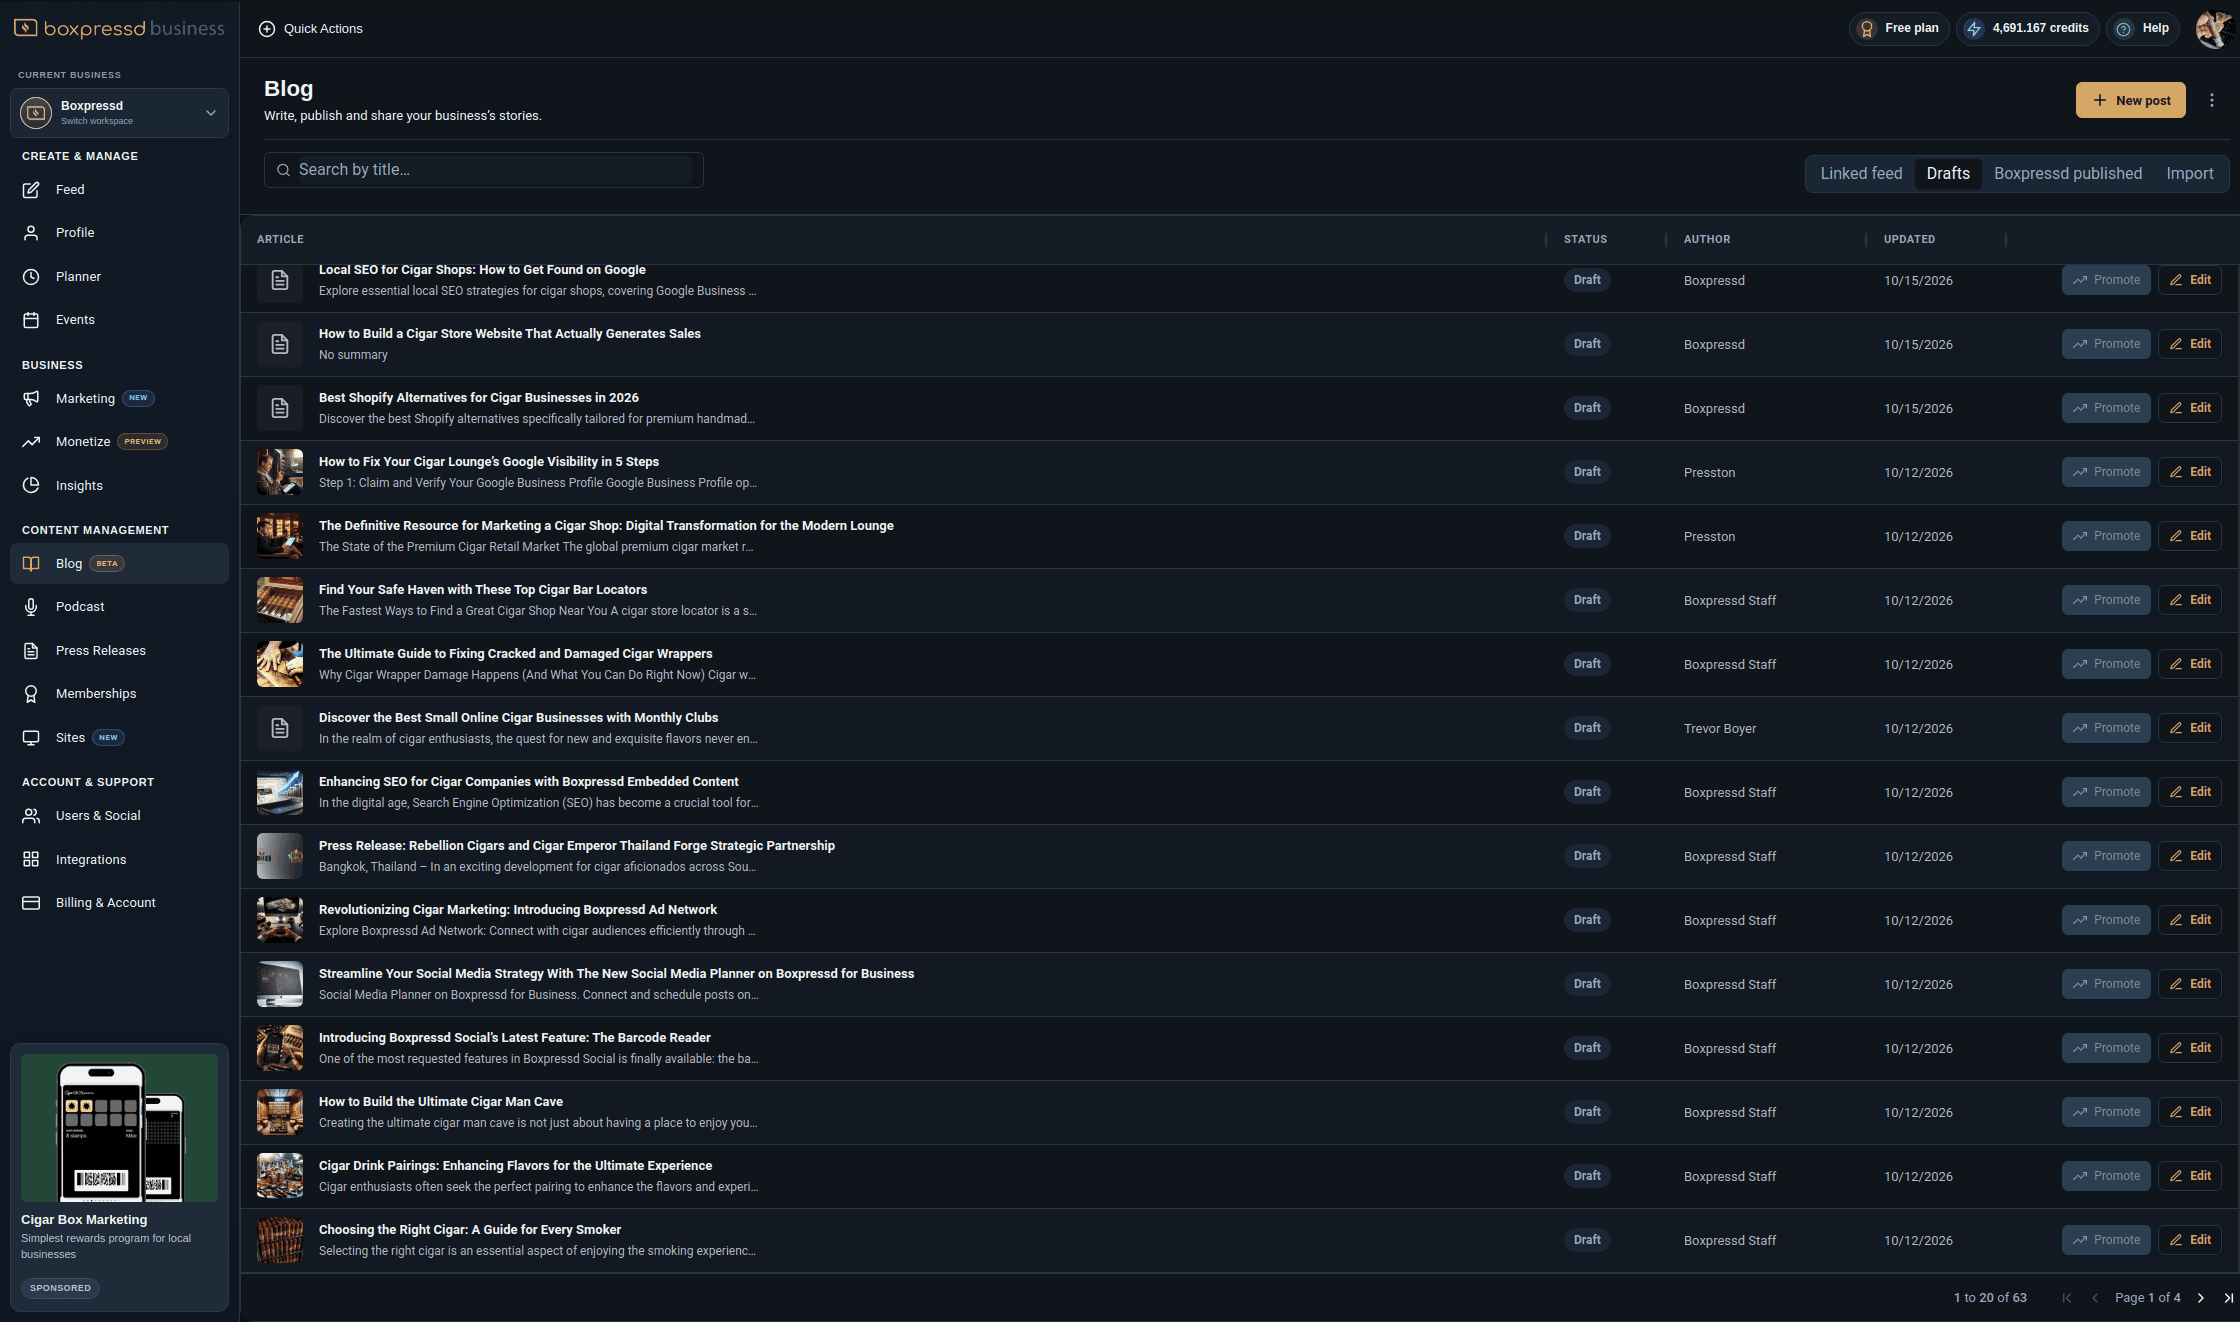Screen dimensions: 2240x1322
Task: Edit the Enhancing SEO for Cigar Companies draft
Action: (2190, 792)
